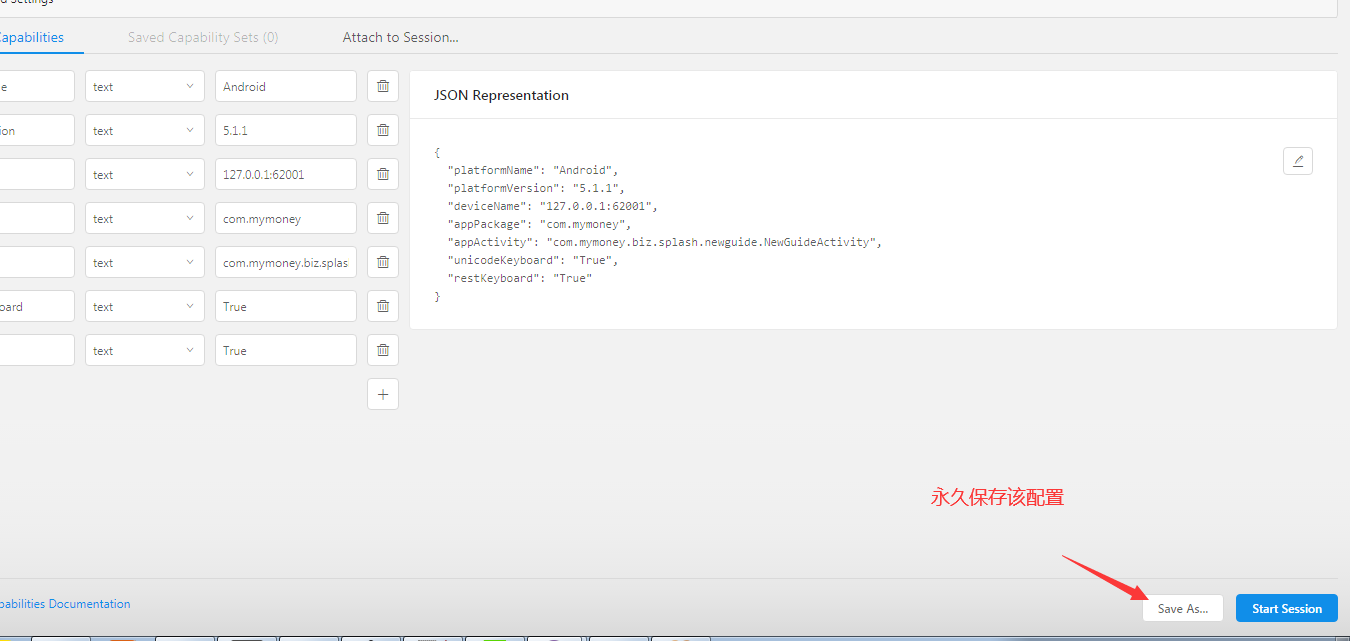Image resolution: width=1350 pixels, height=641 pixels.
Task: Click the "restKeyboard": "True" JSON line
Action: pyautogui.click(x=520, y=278)
